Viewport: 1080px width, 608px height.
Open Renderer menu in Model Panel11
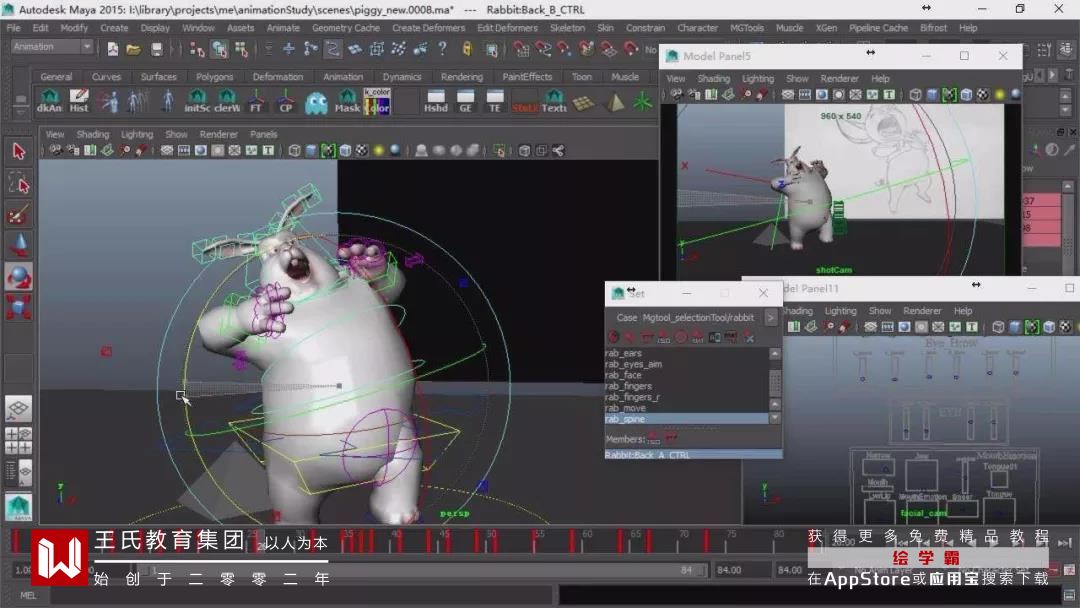[922, 311]
